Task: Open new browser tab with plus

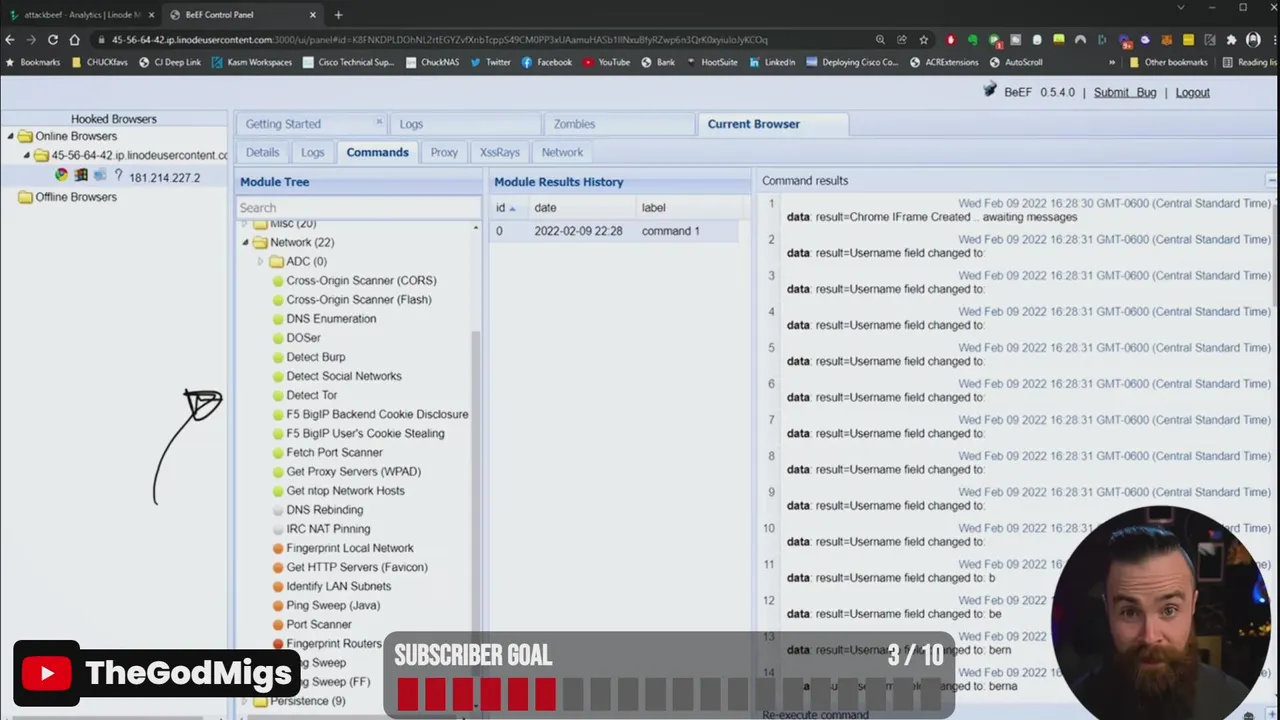Action: coord(338,15)
